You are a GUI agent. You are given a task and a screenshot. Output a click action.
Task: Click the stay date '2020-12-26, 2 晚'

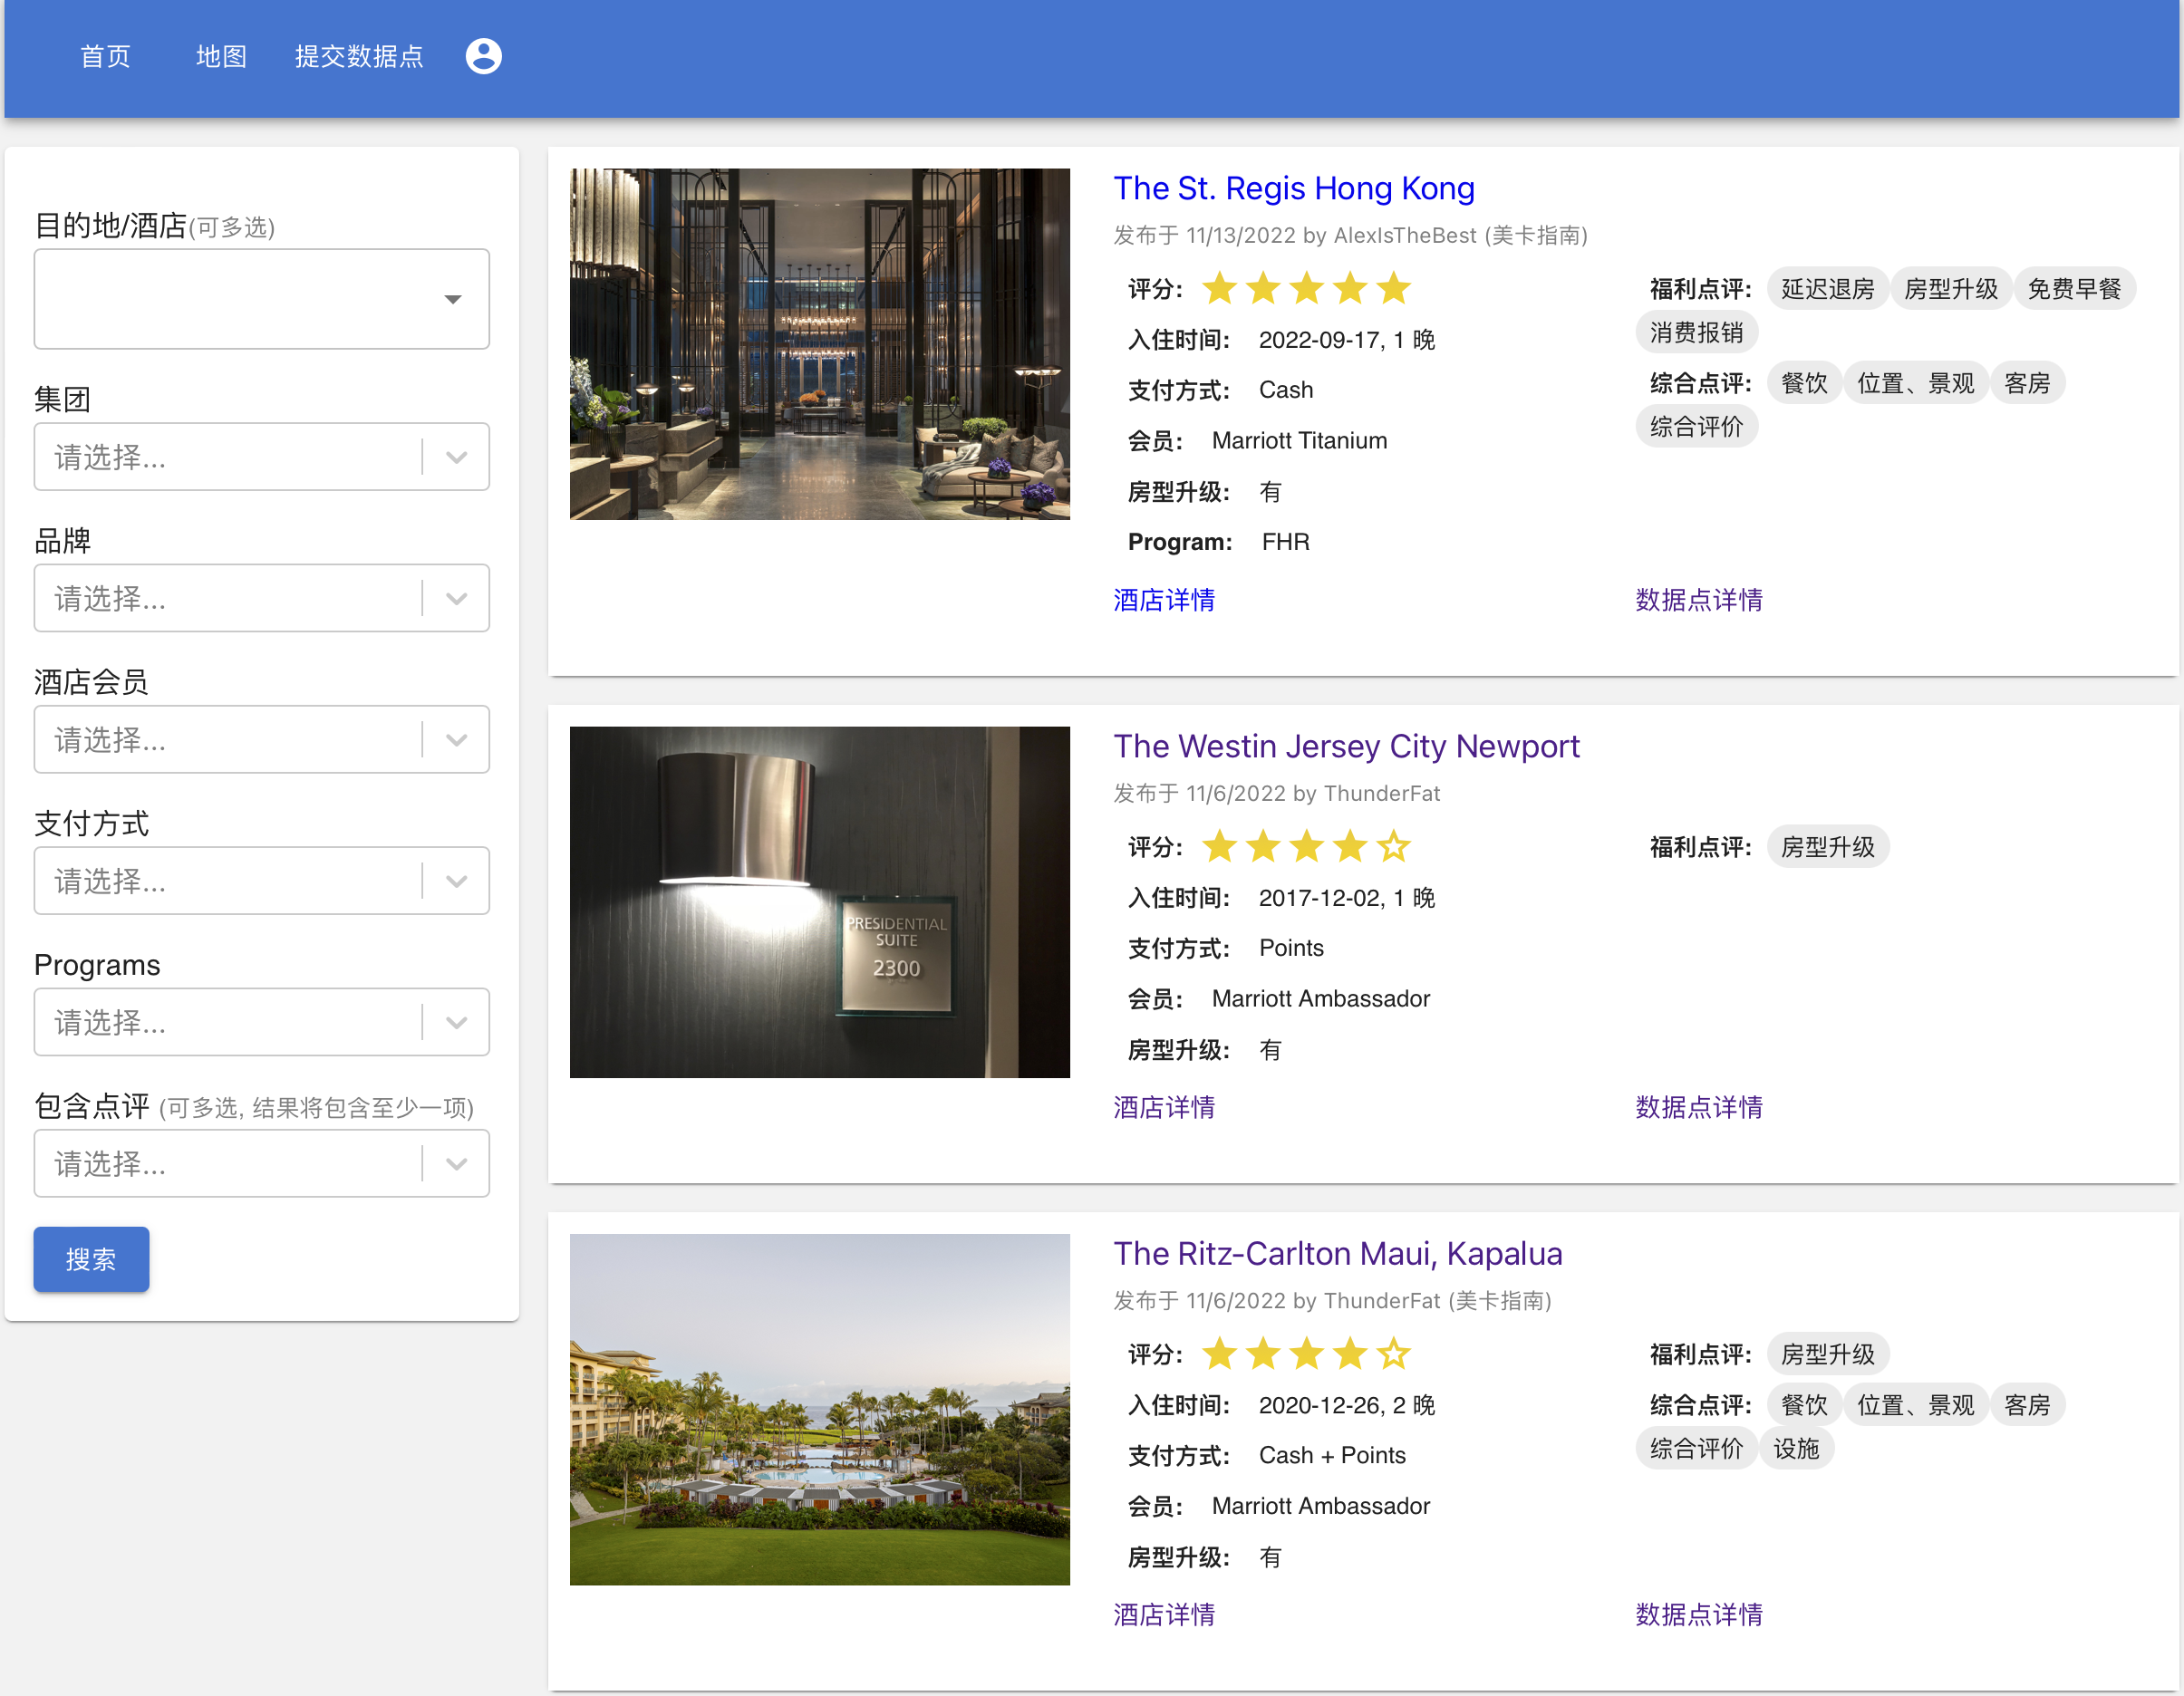coord(1346,1405)
